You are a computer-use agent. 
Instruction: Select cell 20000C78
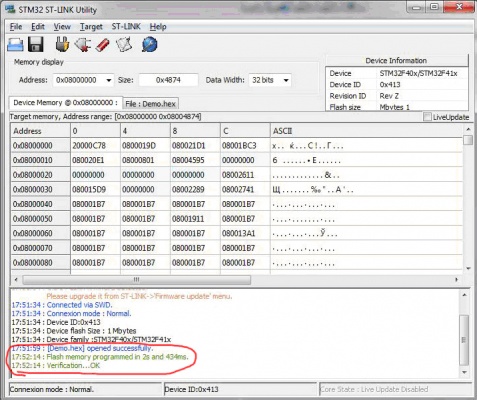95,146
